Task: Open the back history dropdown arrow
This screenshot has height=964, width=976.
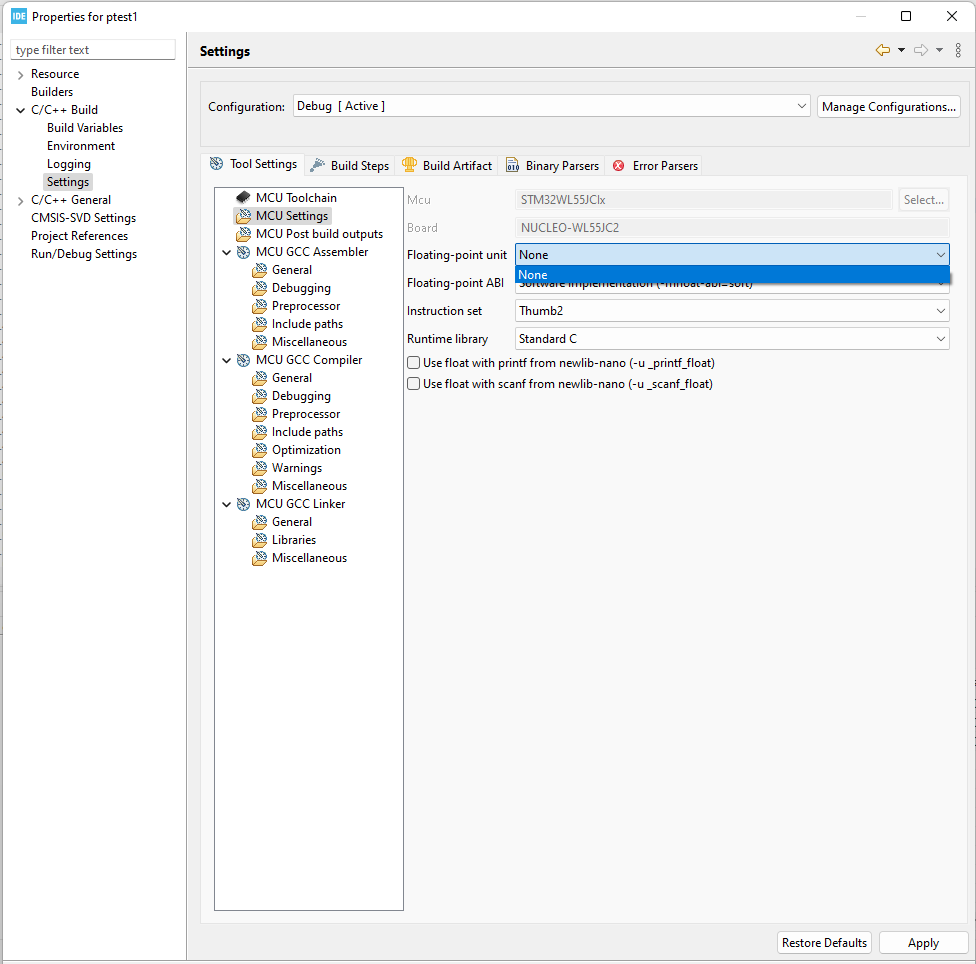Action: coord(901,50)
